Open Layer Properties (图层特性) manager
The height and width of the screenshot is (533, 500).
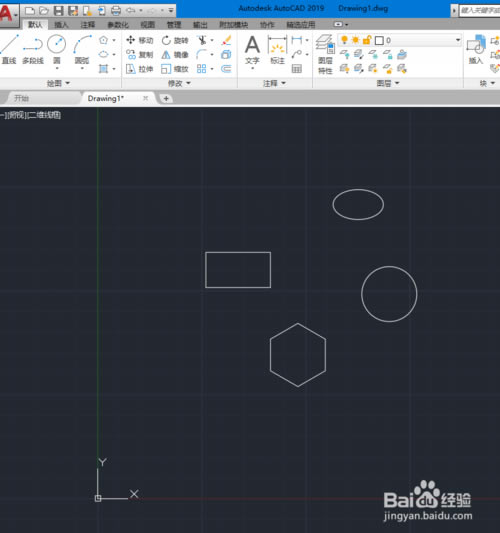(x=325, y=54)
